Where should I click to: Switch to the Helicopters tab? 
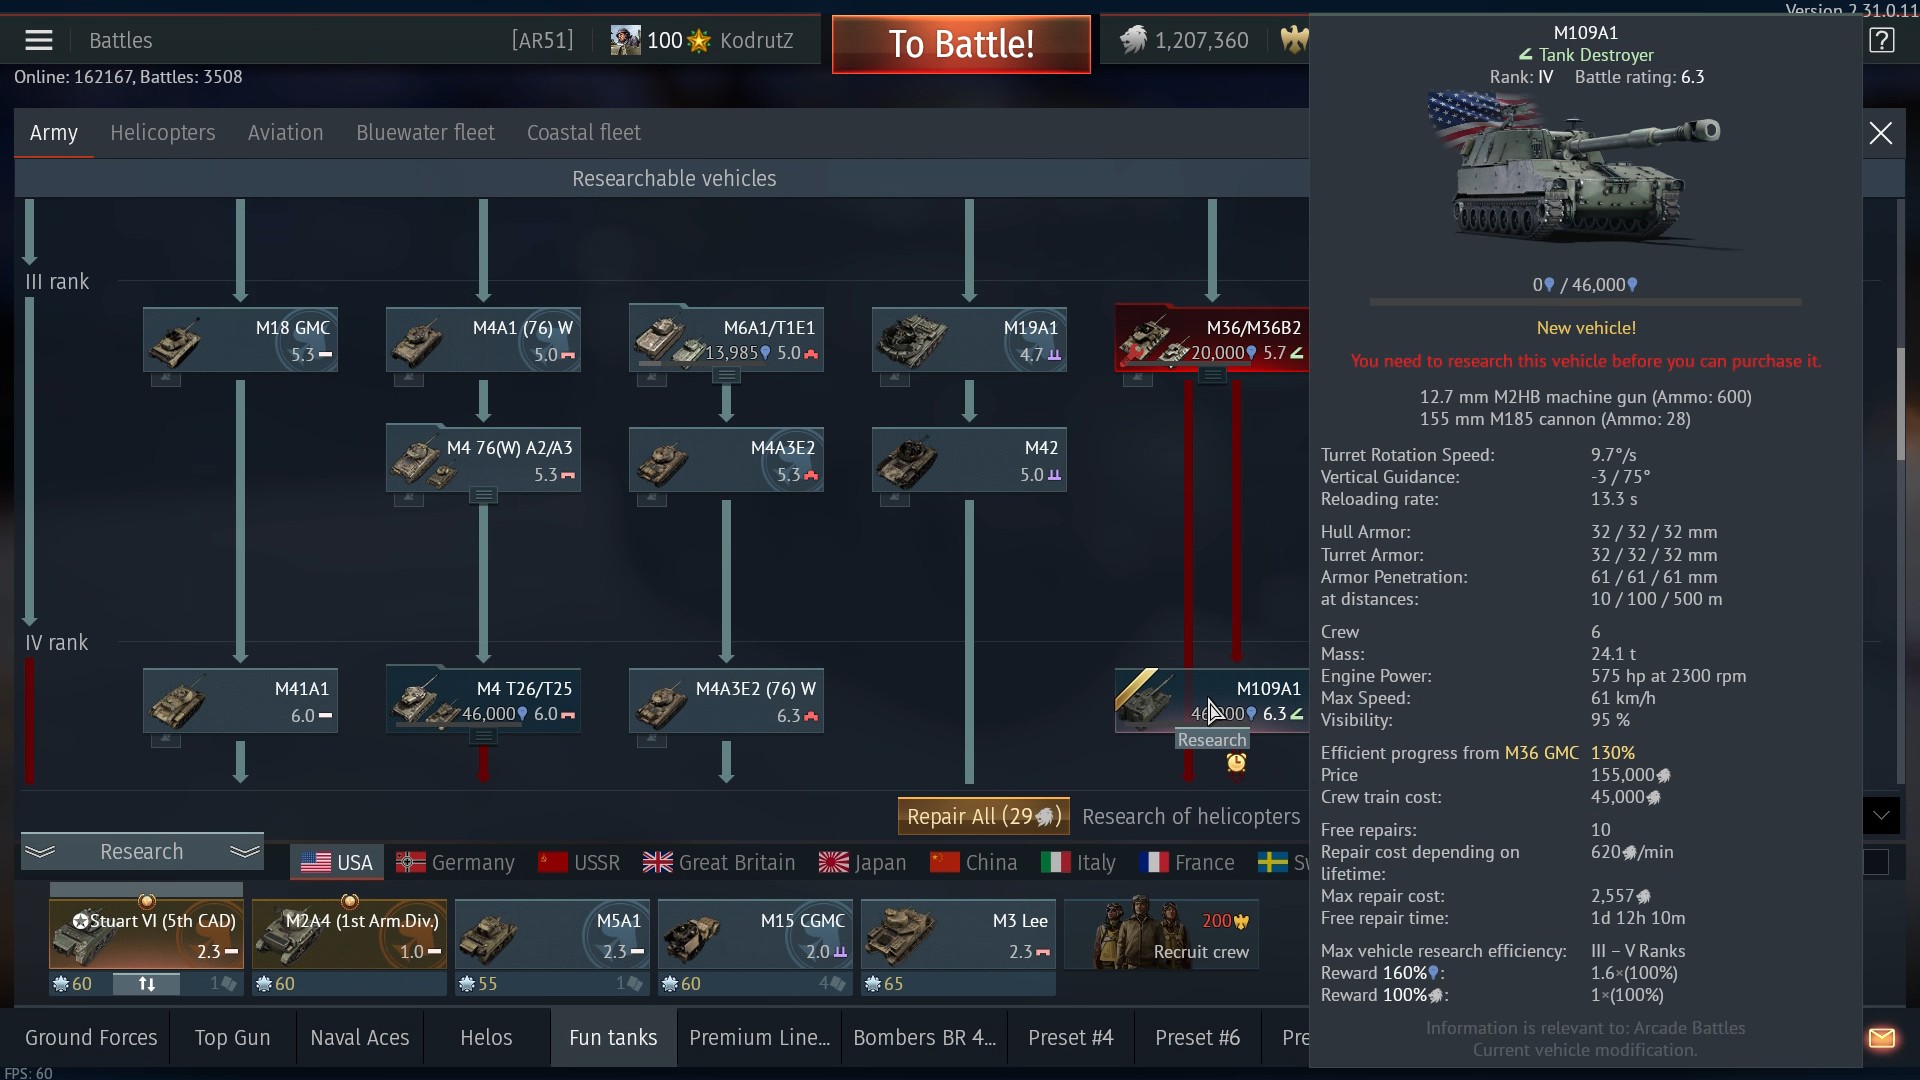coord(163,133)
